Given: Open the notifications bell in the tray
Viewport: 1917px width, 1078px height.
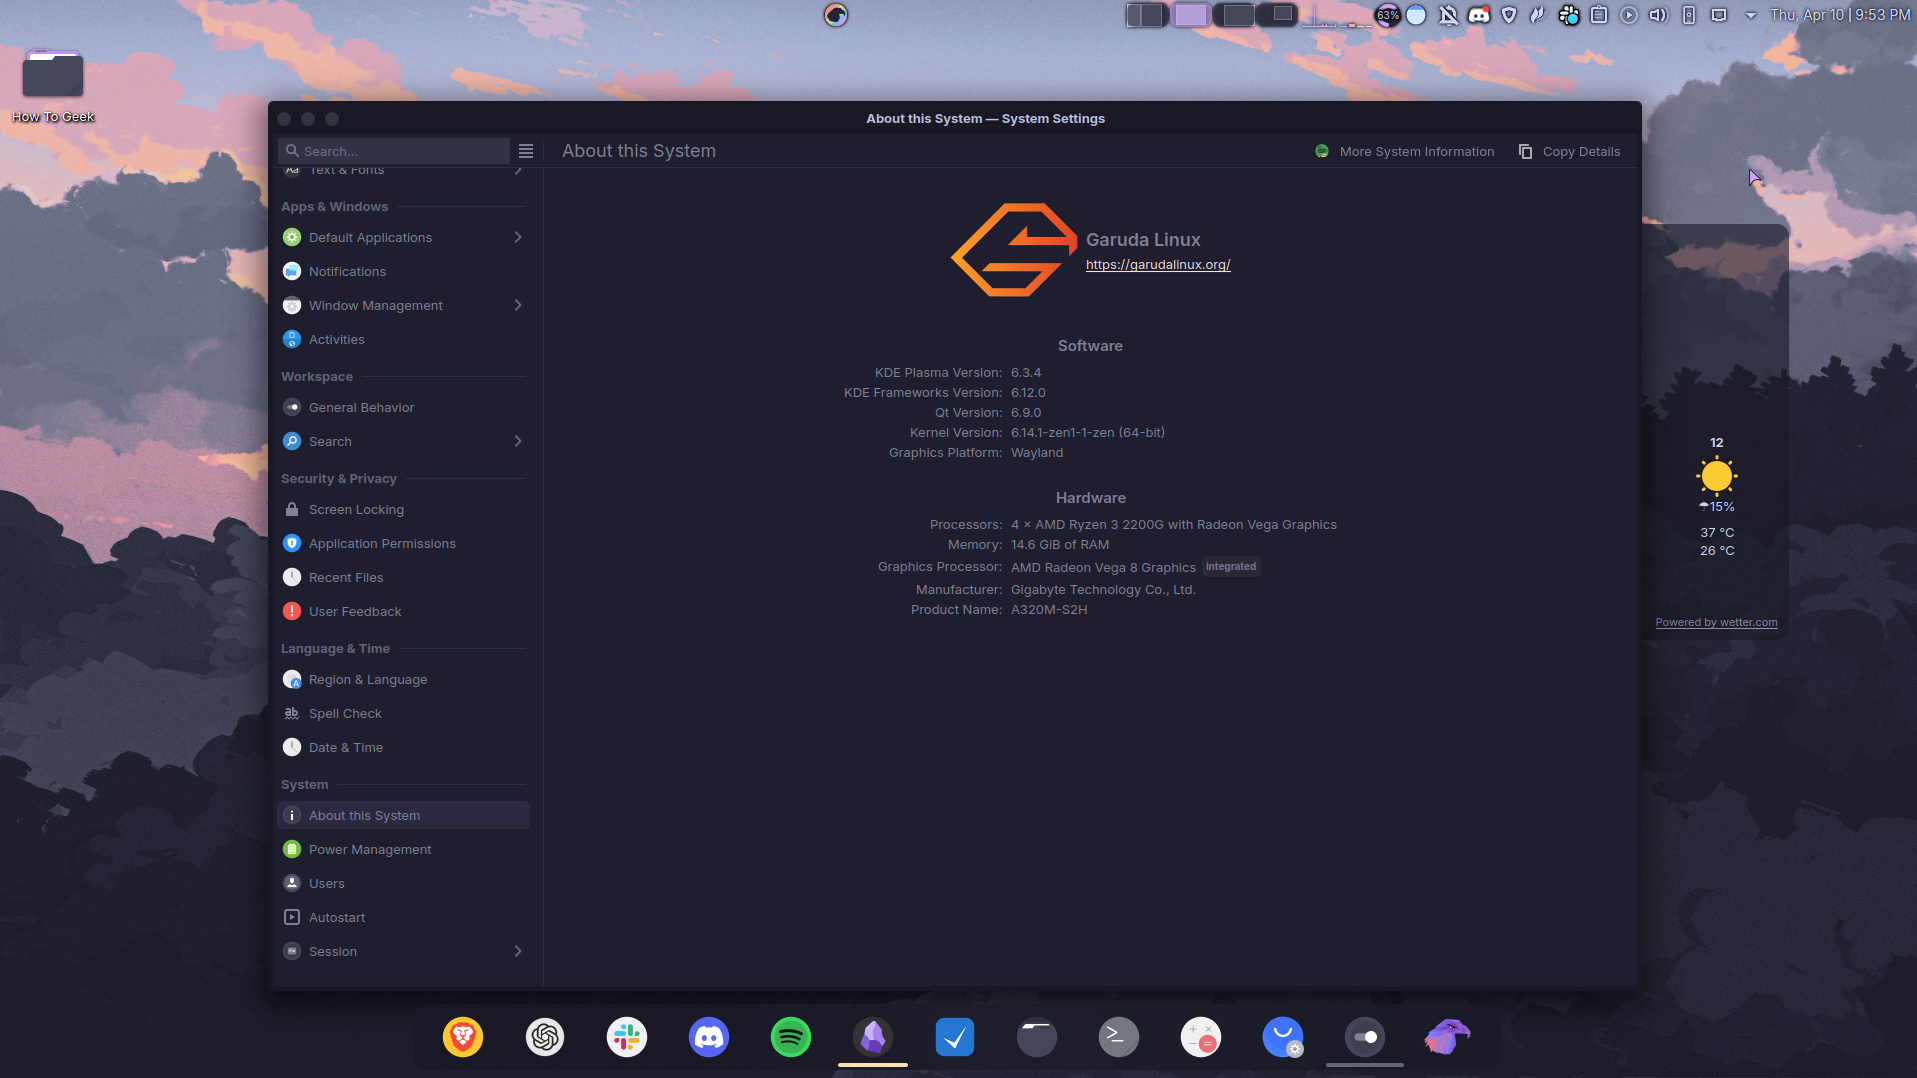Looking at the screenshot, I should pos(1448,15).
